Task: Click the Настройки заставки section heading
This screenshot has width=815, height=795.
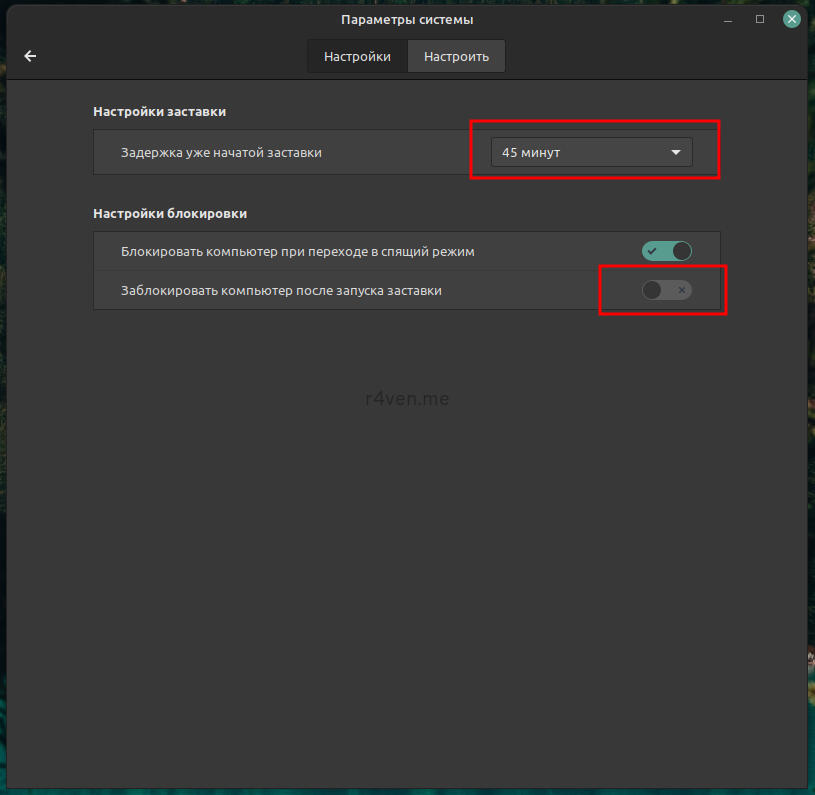Action: pyautogui.click(x=166, y=112)
